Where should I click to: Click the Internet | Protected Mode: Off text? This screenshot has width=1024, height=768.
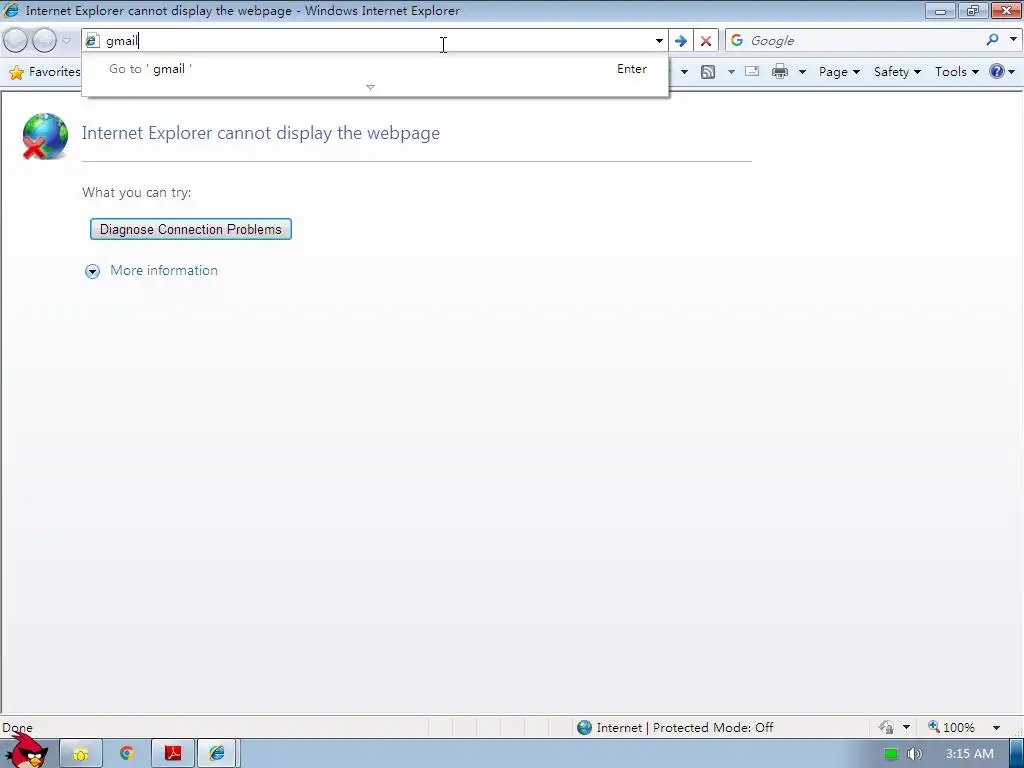[684, 728]
